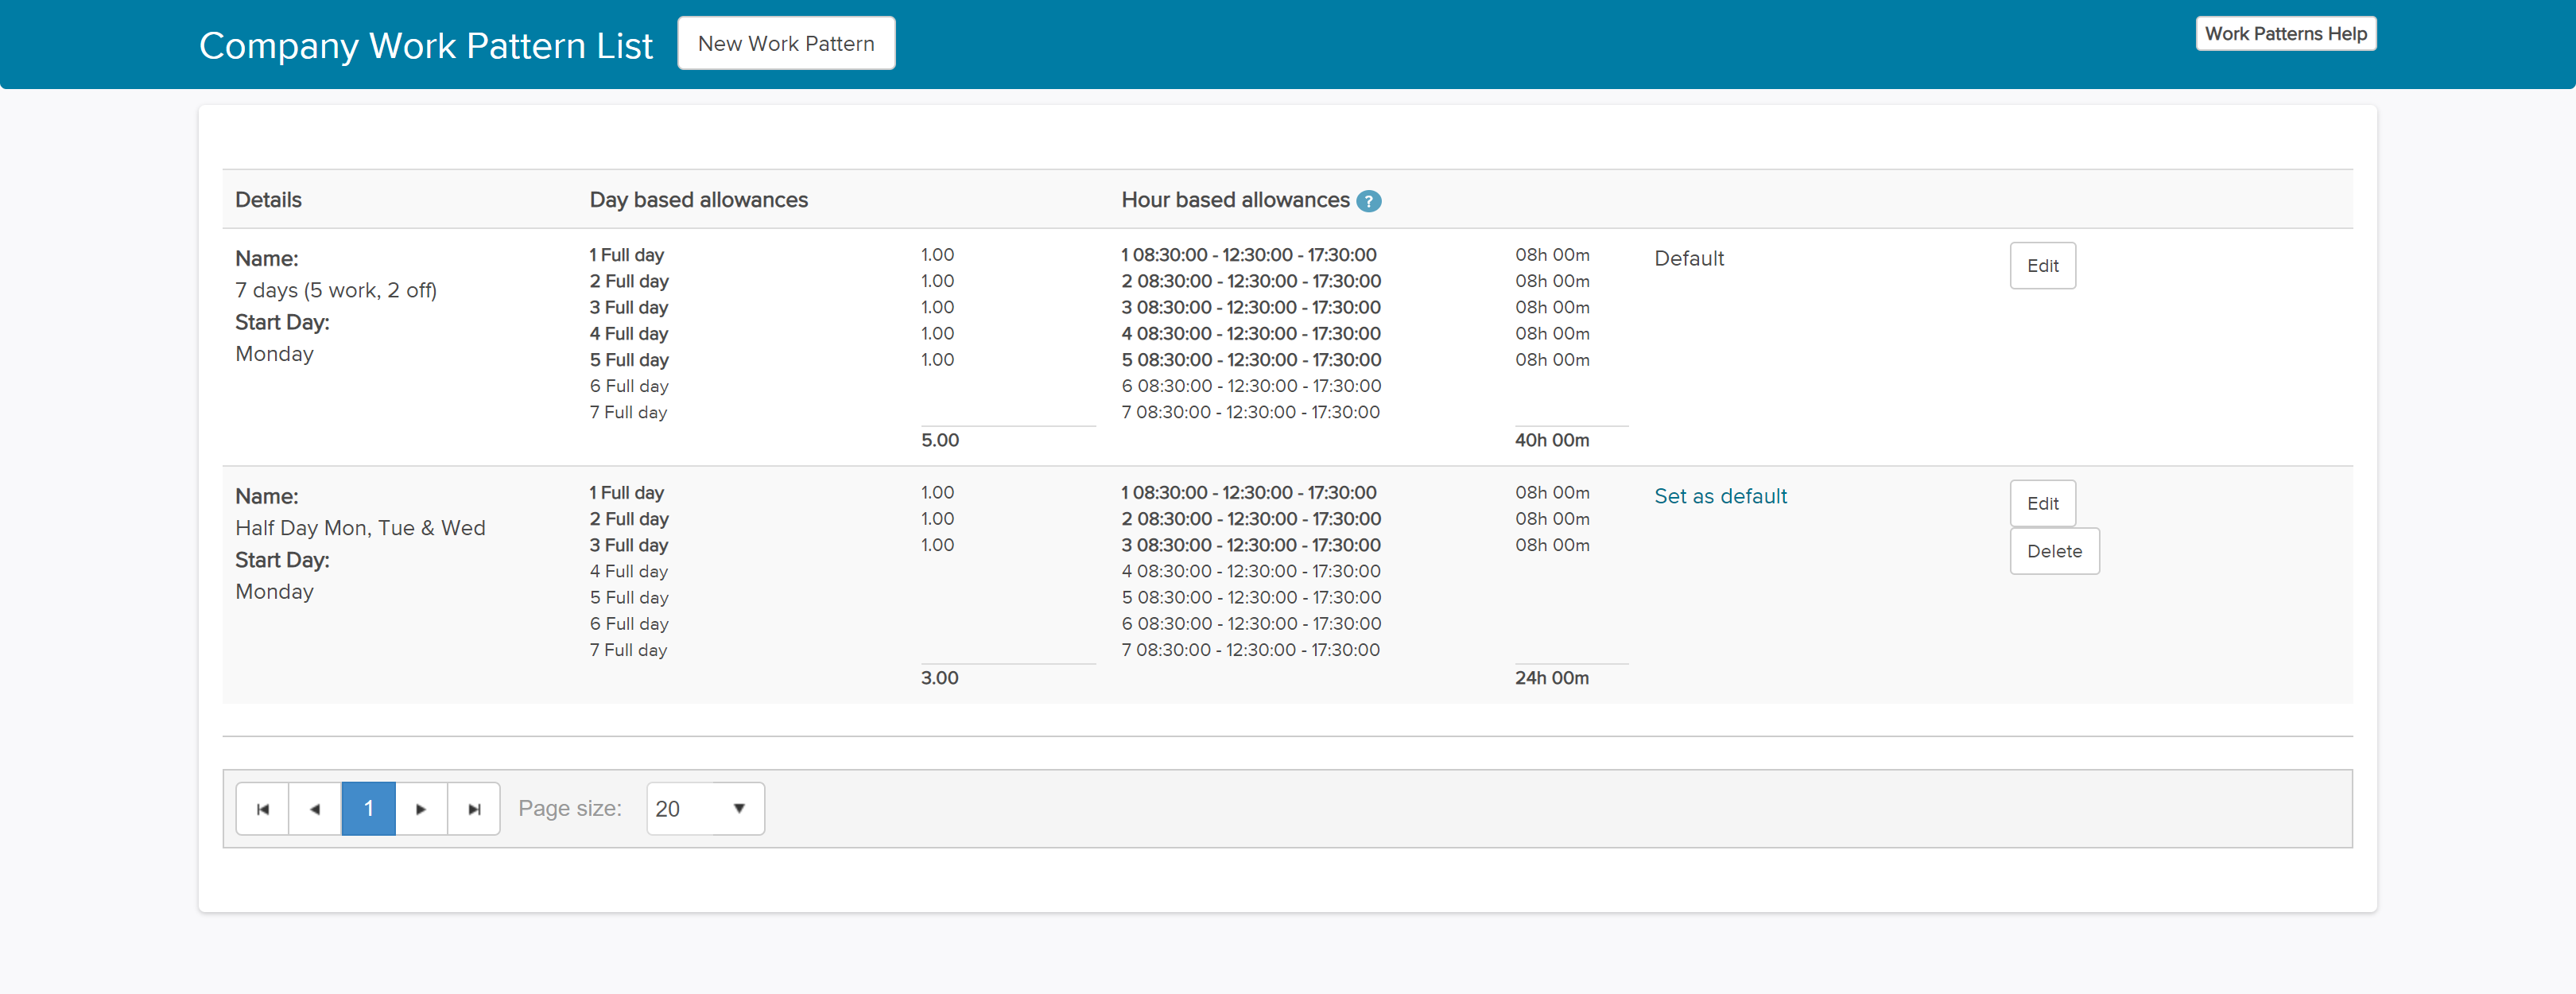This screenshot has height=994, width=2576.
Task: Delete the Half Day Mon, Tue & Wed pattern
Action: 2054,551
